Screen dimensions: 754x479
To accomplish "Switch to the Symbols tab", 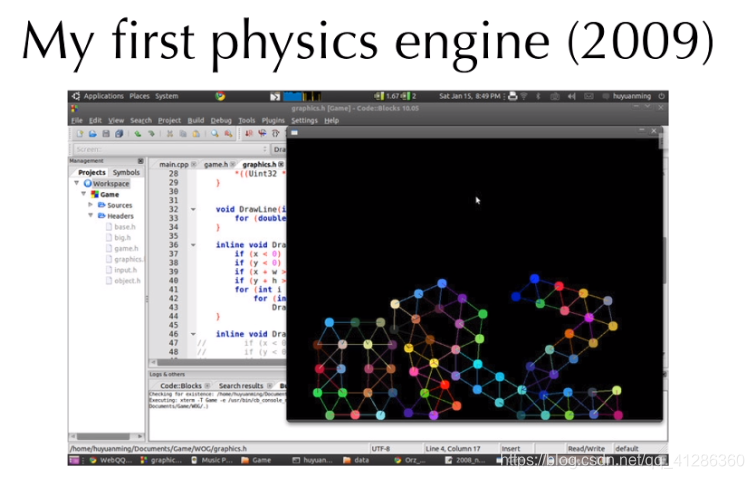I will point(126,172).
